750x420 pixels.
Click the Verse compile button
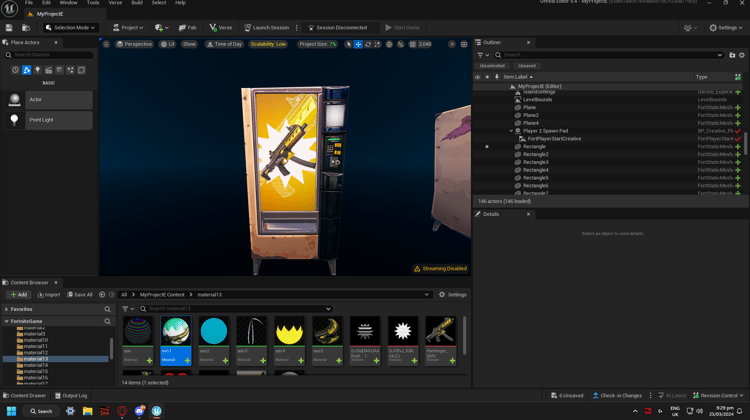point(221,28)
